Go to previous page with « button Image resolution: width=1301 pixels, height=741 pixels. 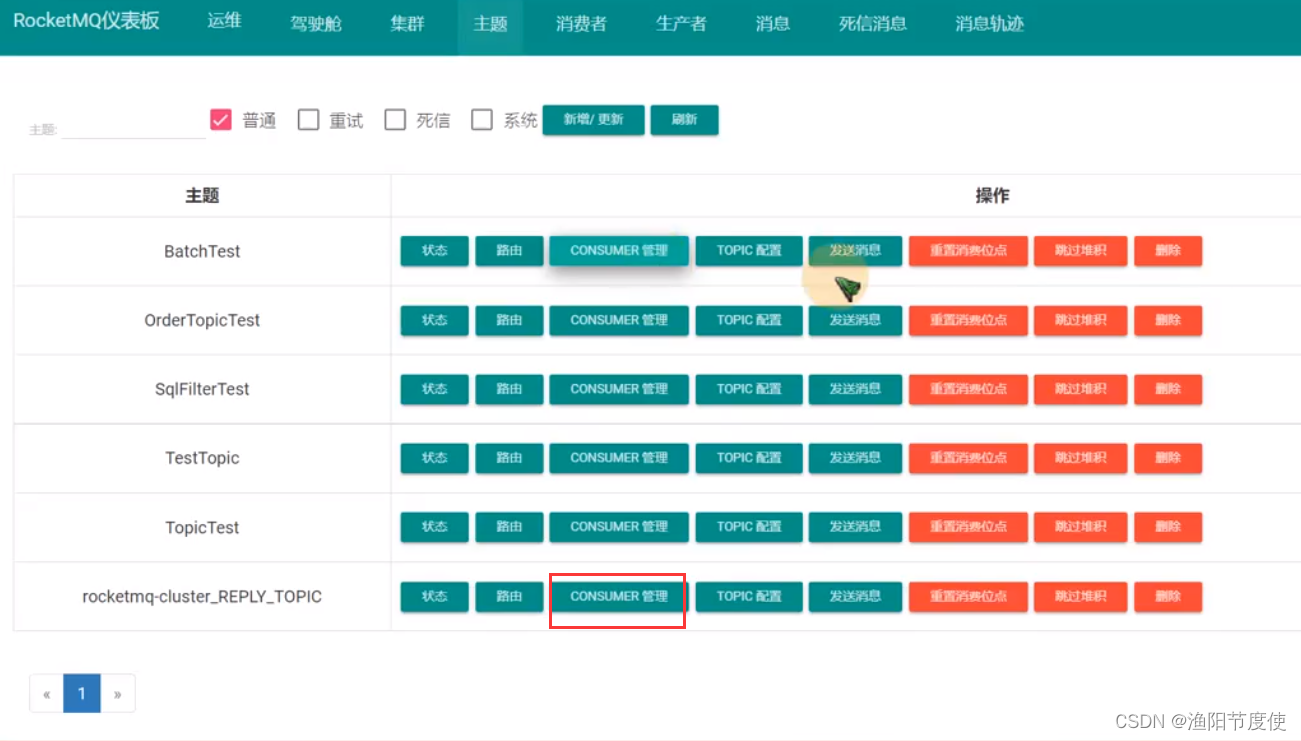[x=46, y=693]
